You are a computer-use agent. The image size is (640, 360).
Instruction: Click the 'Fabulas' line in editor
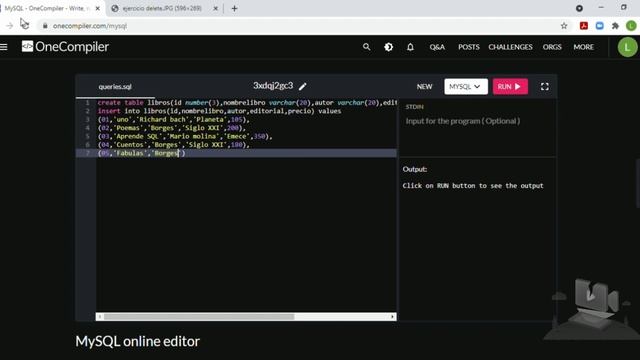tap(141, 153)
